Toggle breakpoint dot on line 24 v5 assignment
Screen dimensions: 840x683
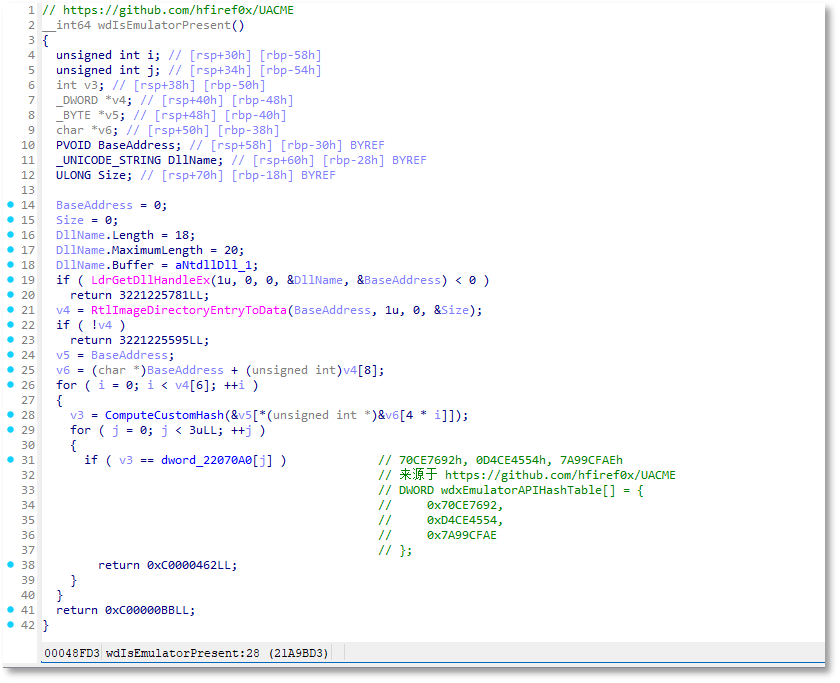tap(11, 355)
